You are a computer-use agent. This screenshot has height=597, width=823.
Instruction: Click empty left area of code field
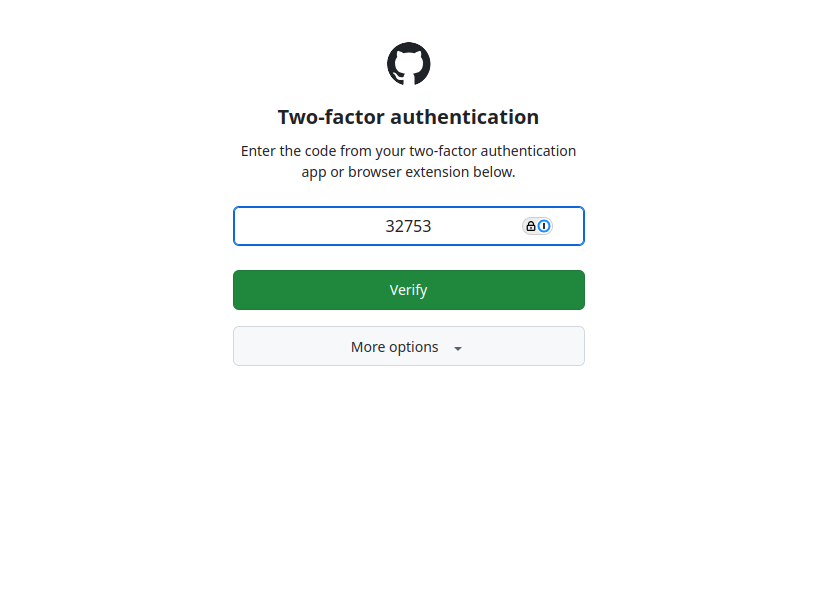[x=290, y=226]
